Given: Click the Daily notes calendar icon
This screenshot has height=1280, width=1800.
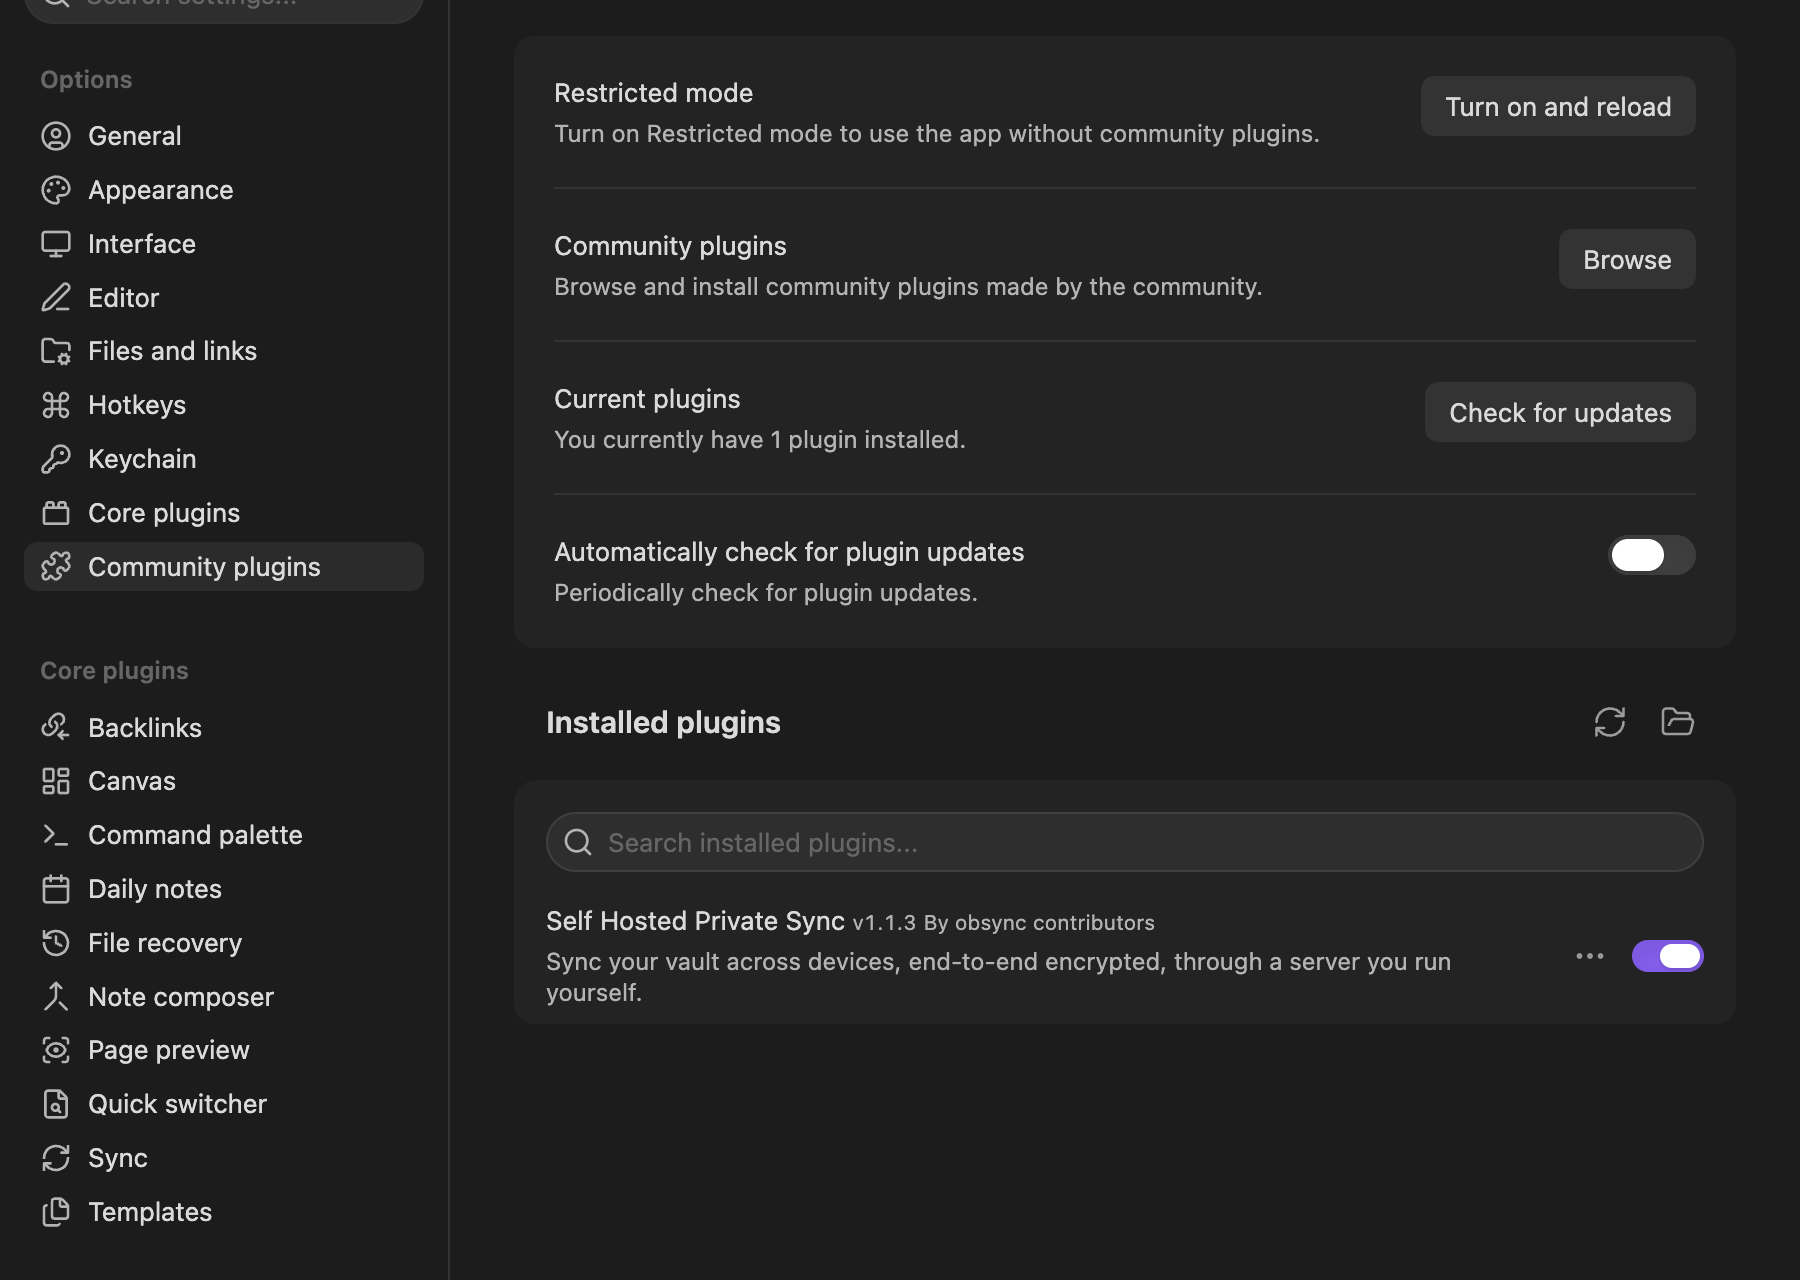Looking at the screenshot, I should tap(56, 889).
